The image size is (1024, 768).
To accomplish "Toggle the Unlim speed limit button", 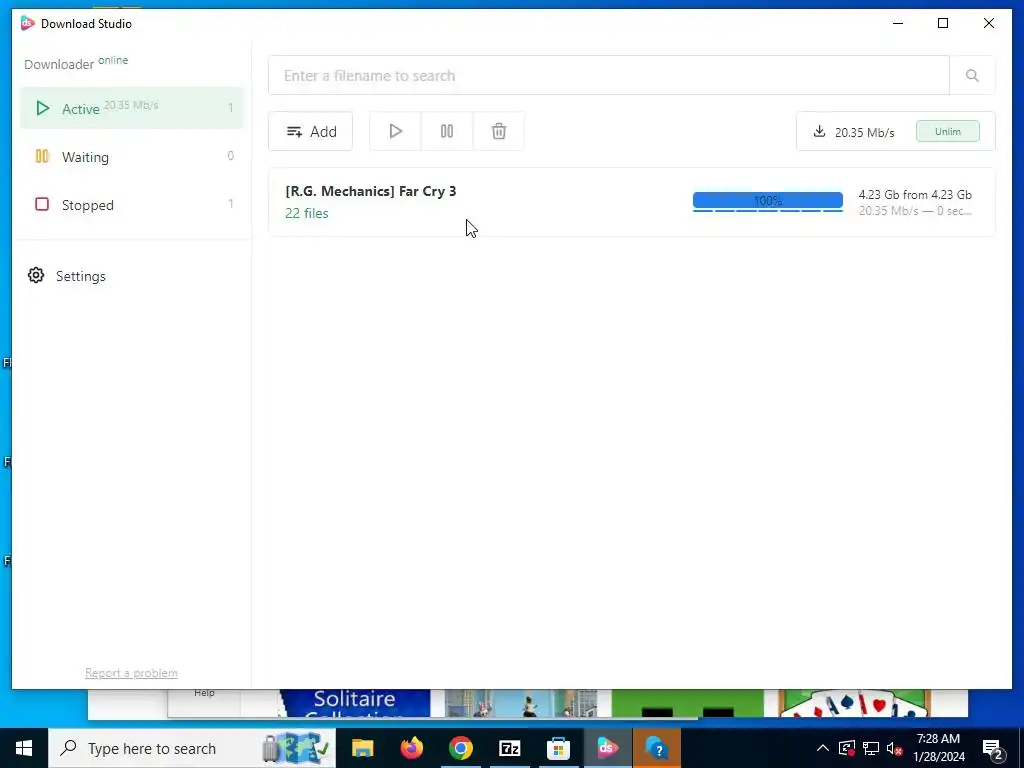I will (x=948, y=131).
